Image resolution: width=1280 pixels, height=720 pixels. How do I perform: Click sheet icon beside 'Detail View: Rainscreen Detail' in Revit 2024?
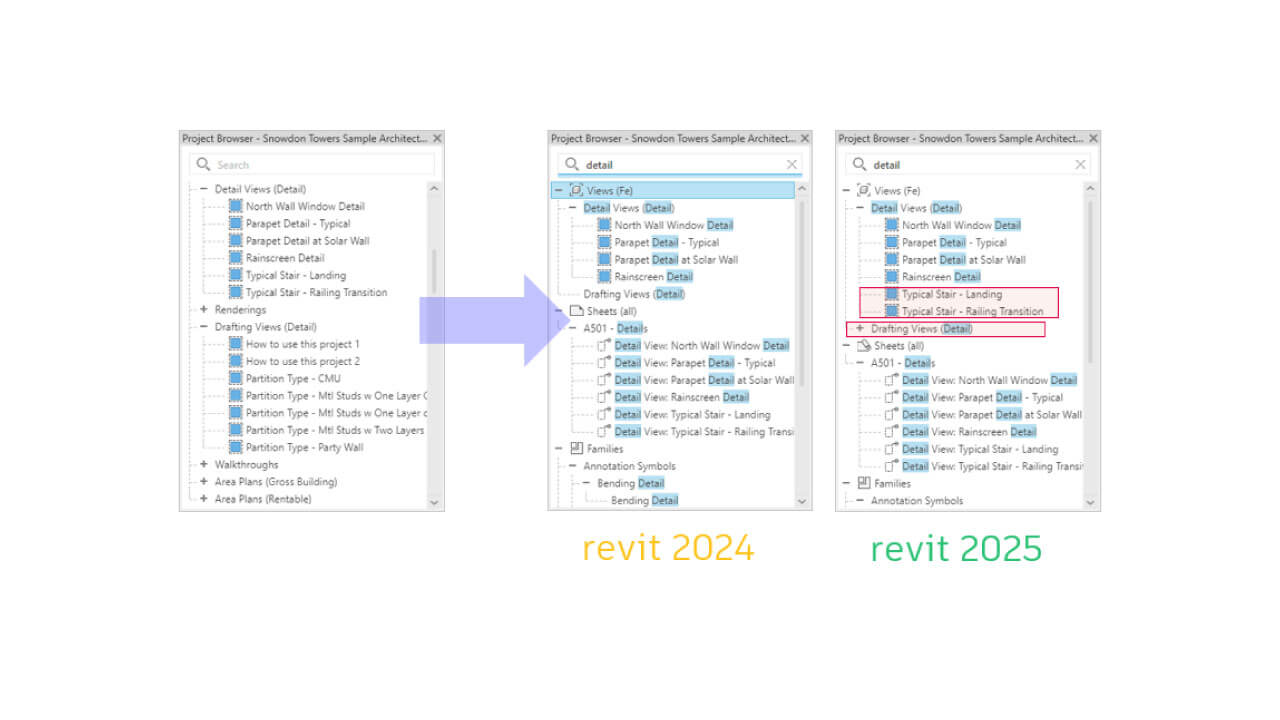(604, 397)
